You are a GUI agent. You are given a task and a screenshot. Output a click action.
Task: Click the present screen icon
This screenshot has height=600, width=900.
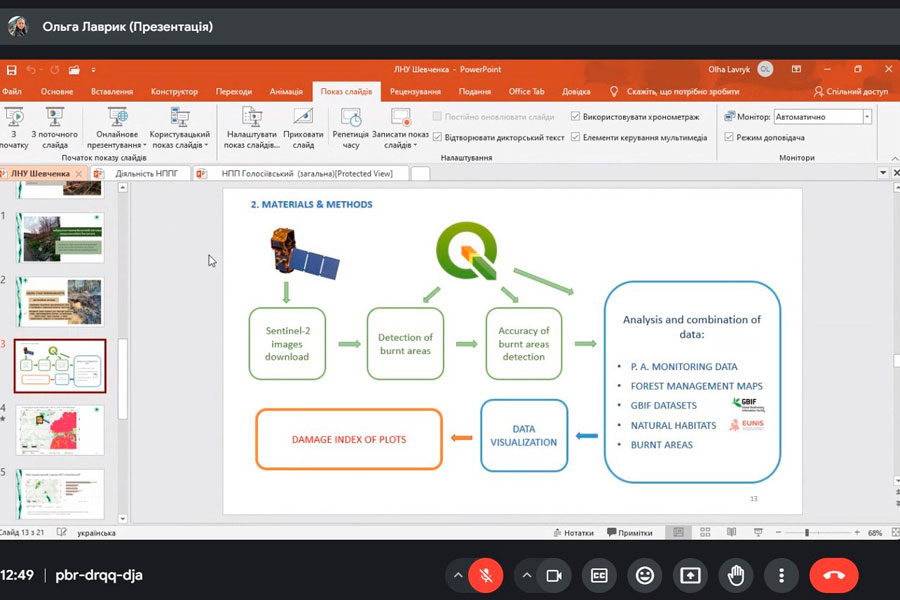click(x=690, y=575)
